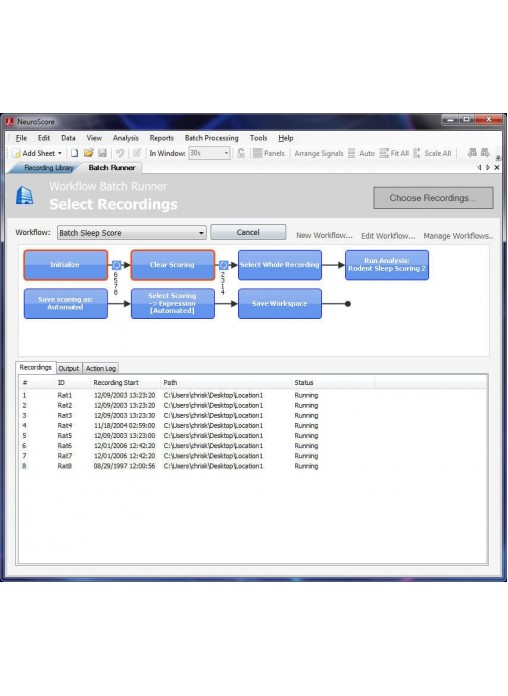Open the View menu
Viewport: 508px width, 696px height.
pos(94,138)
